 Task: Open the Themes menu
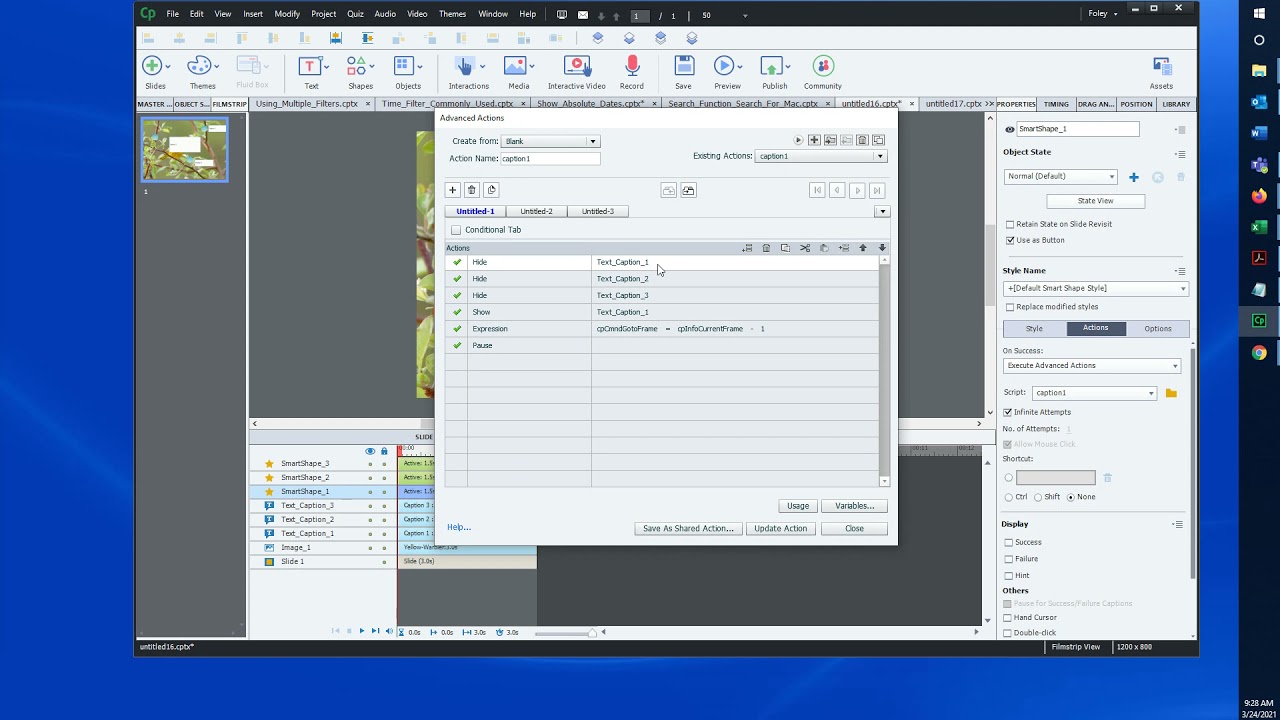click(452, 14)
